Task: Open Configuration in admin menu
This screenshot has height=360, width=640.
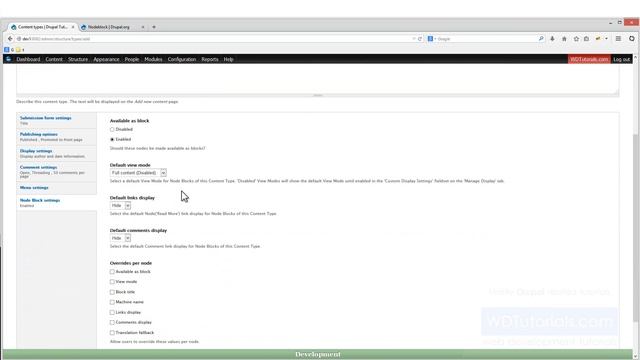Action: click(182, 59)
